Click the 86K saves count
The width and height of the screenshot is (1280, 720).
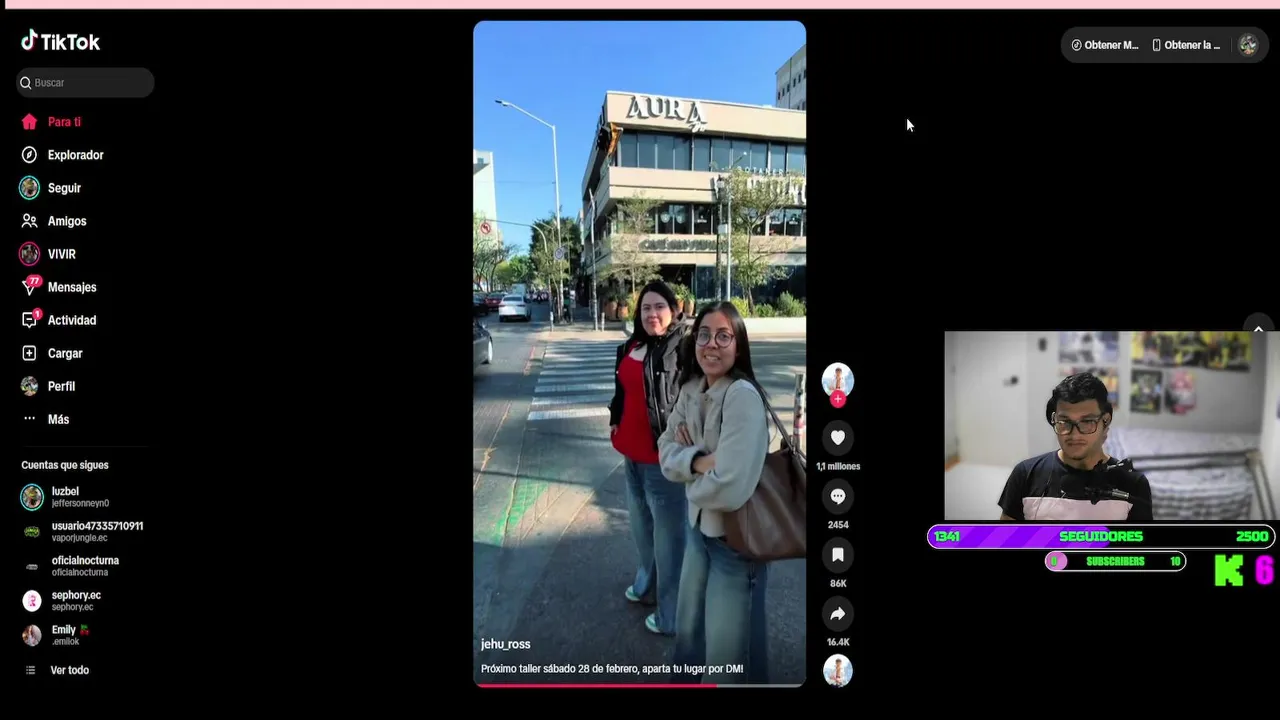click(x=838, y=583)
